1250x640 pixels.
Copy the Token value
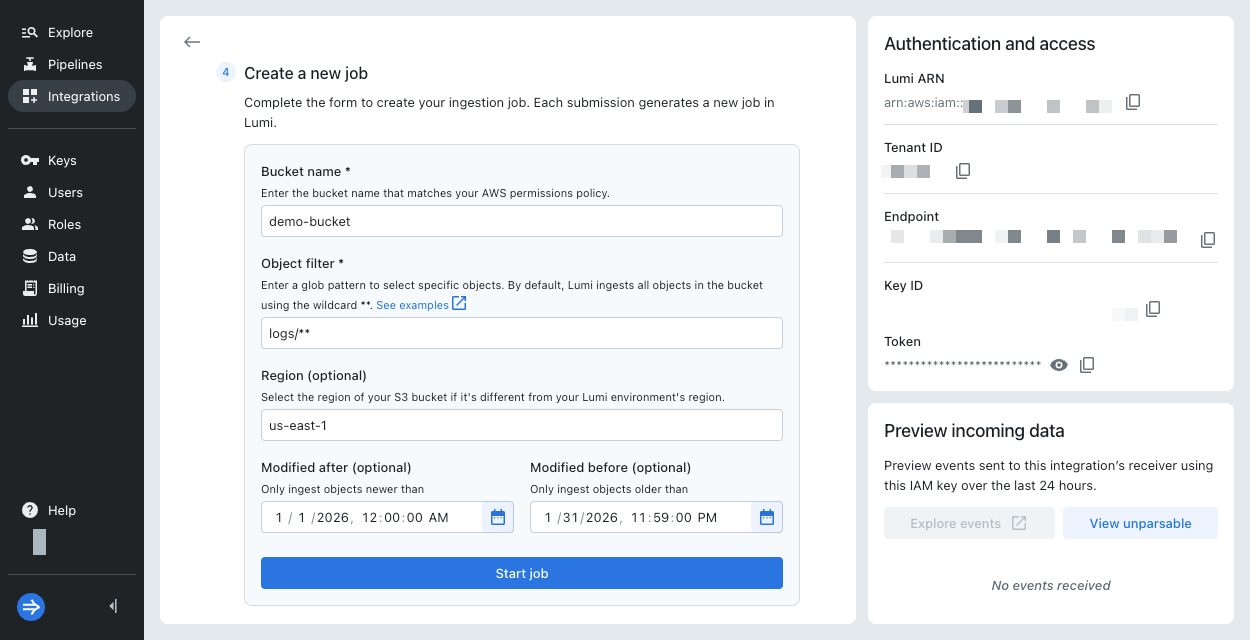tap(1087, 365)
